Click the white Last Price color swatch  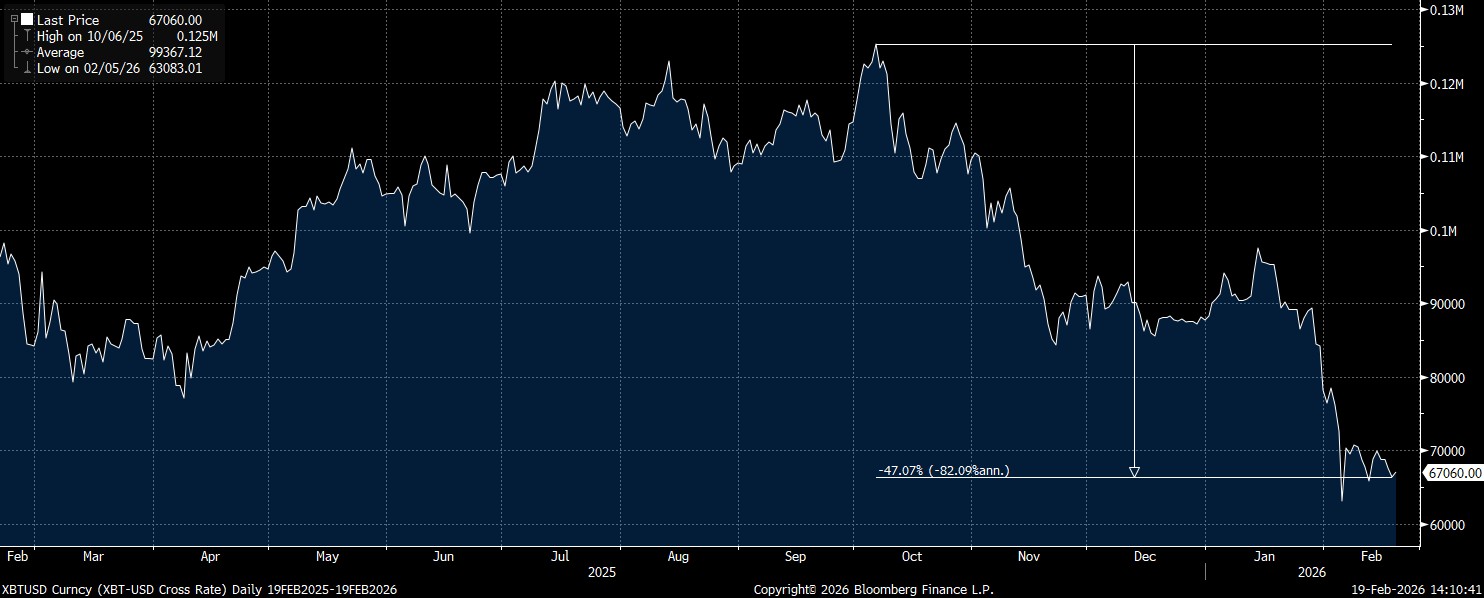(27, 20)
